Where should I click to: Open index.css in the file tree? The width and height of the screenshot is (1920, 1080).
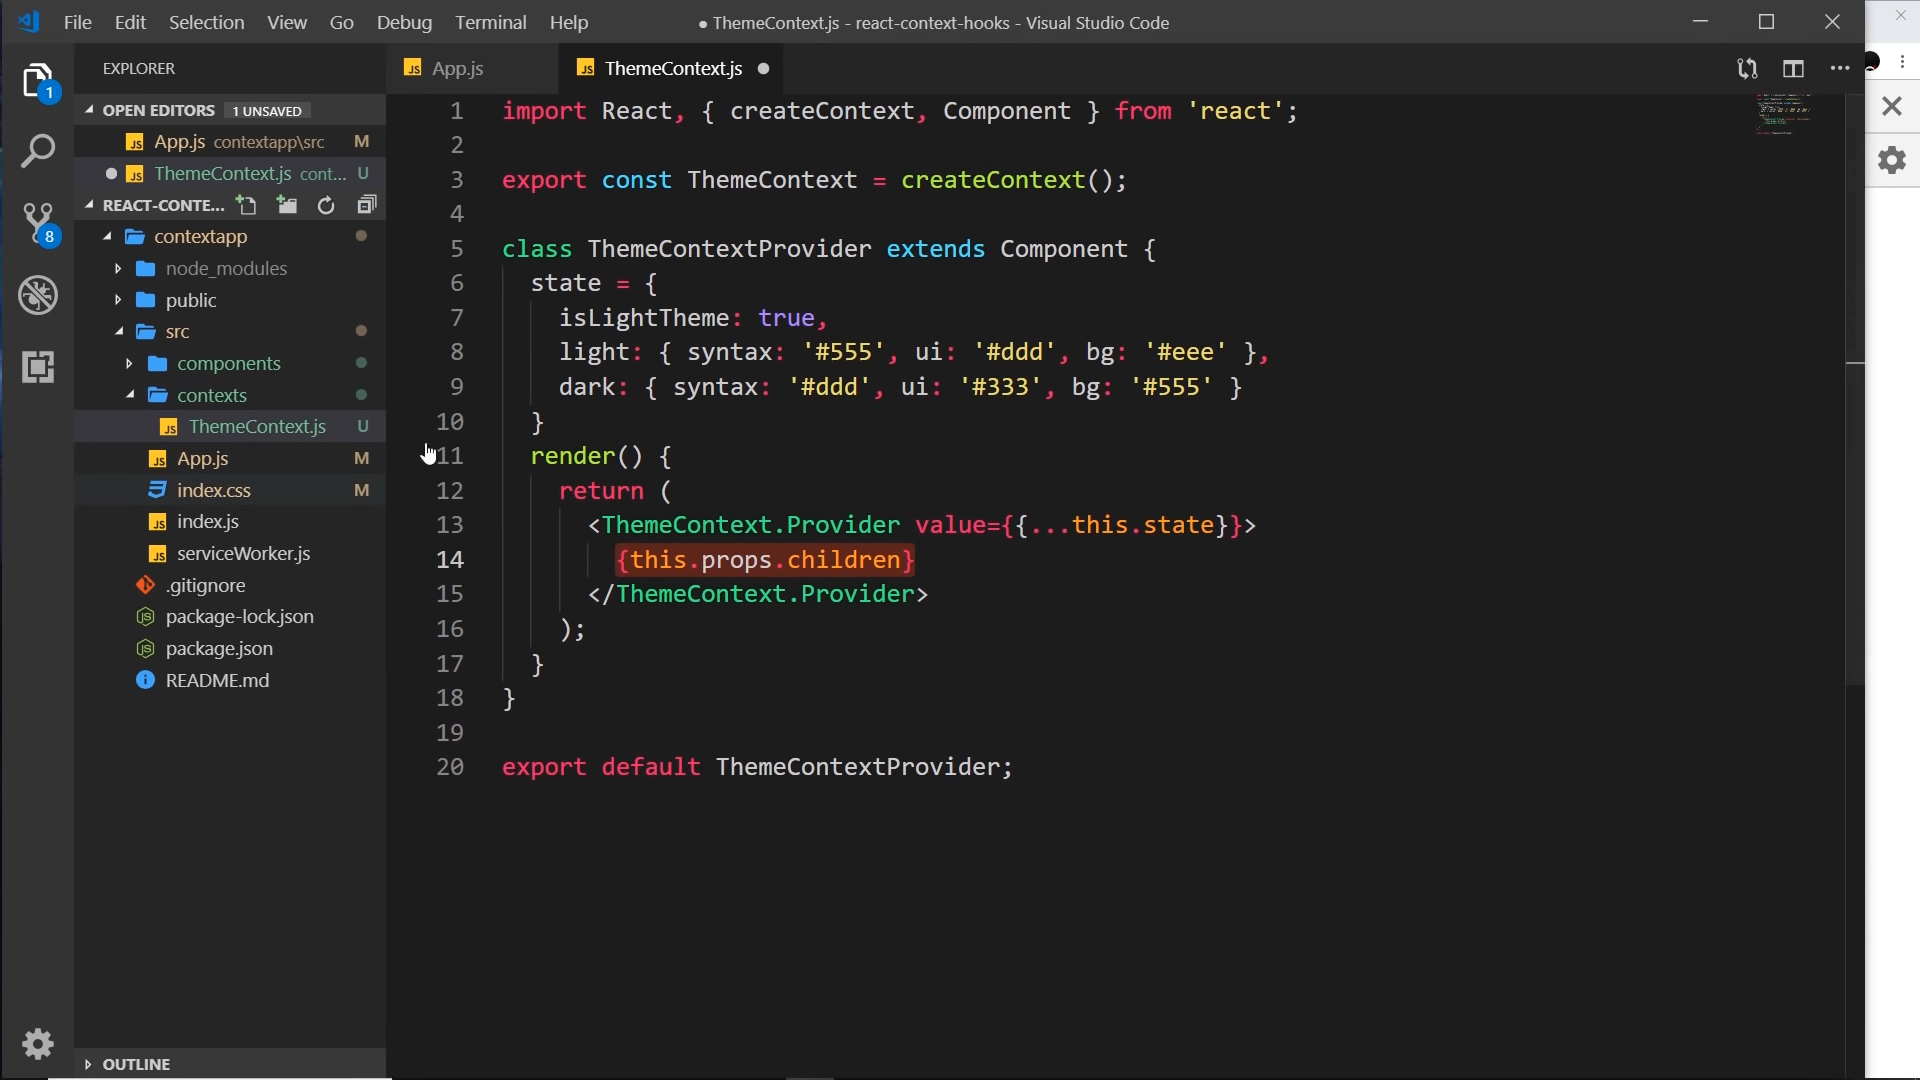tap(213, 491)
